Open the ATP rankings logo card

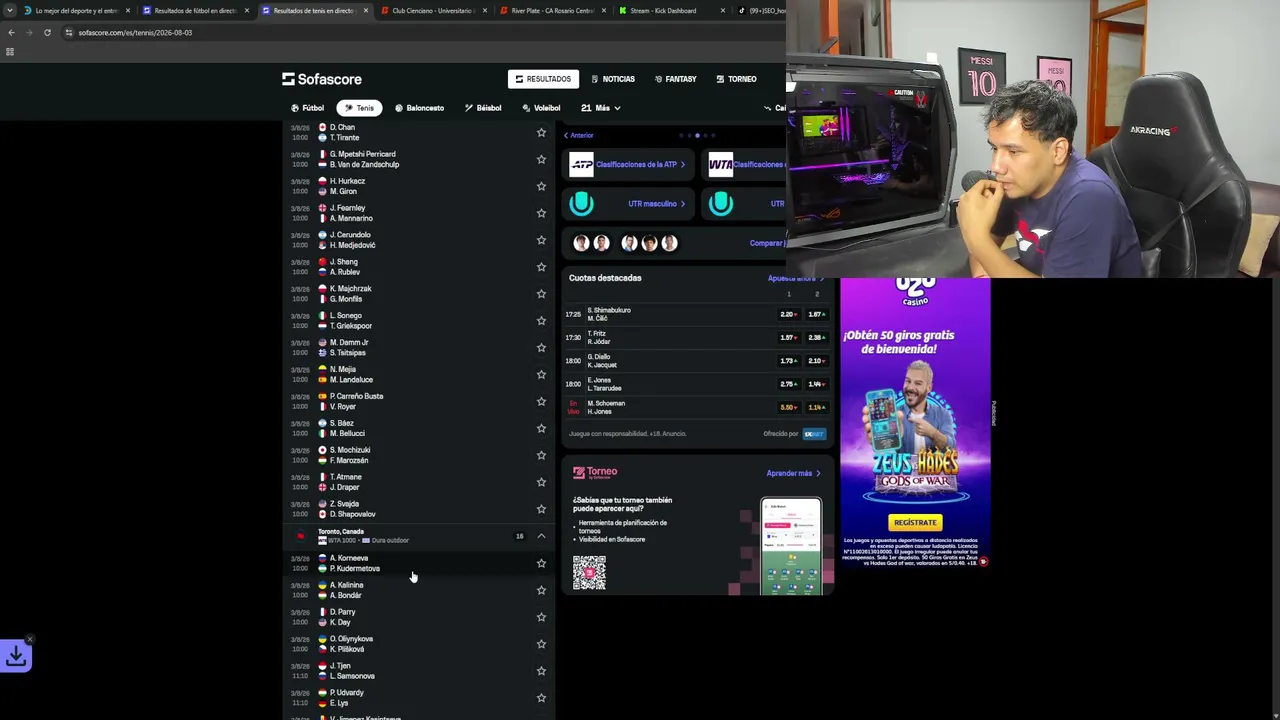[581, 164]
